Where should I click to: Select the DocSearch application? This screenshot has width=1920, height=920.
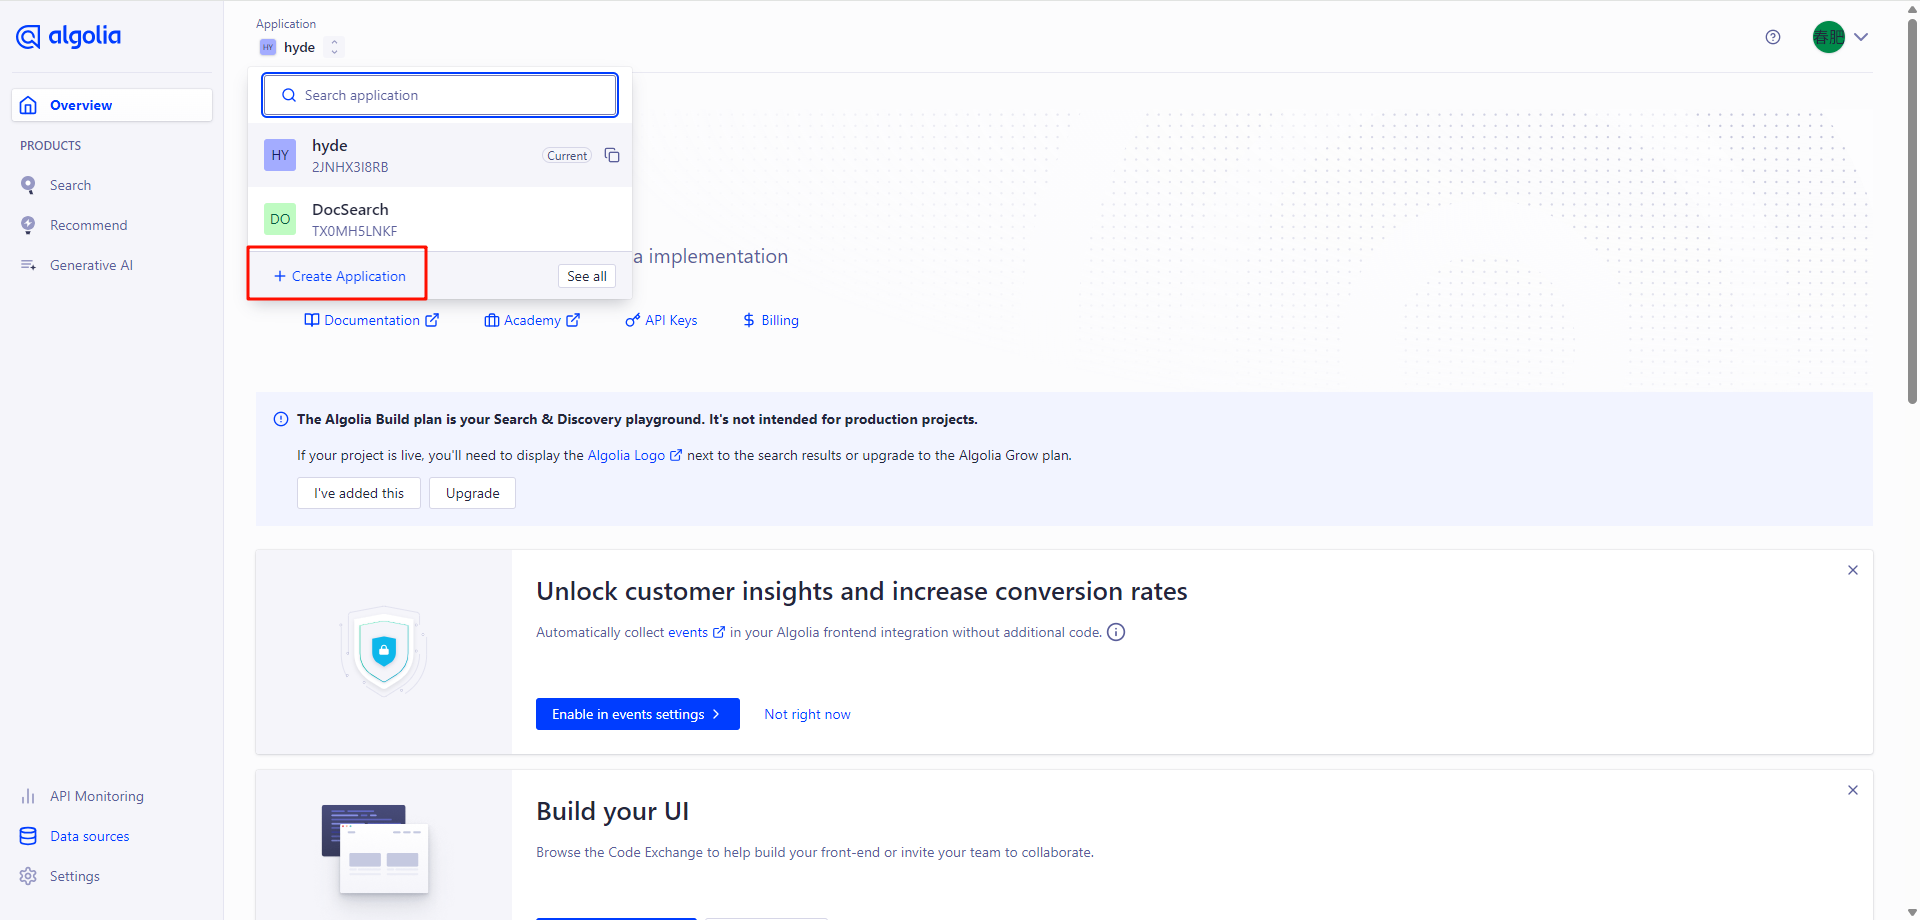[x=440, y=219]
